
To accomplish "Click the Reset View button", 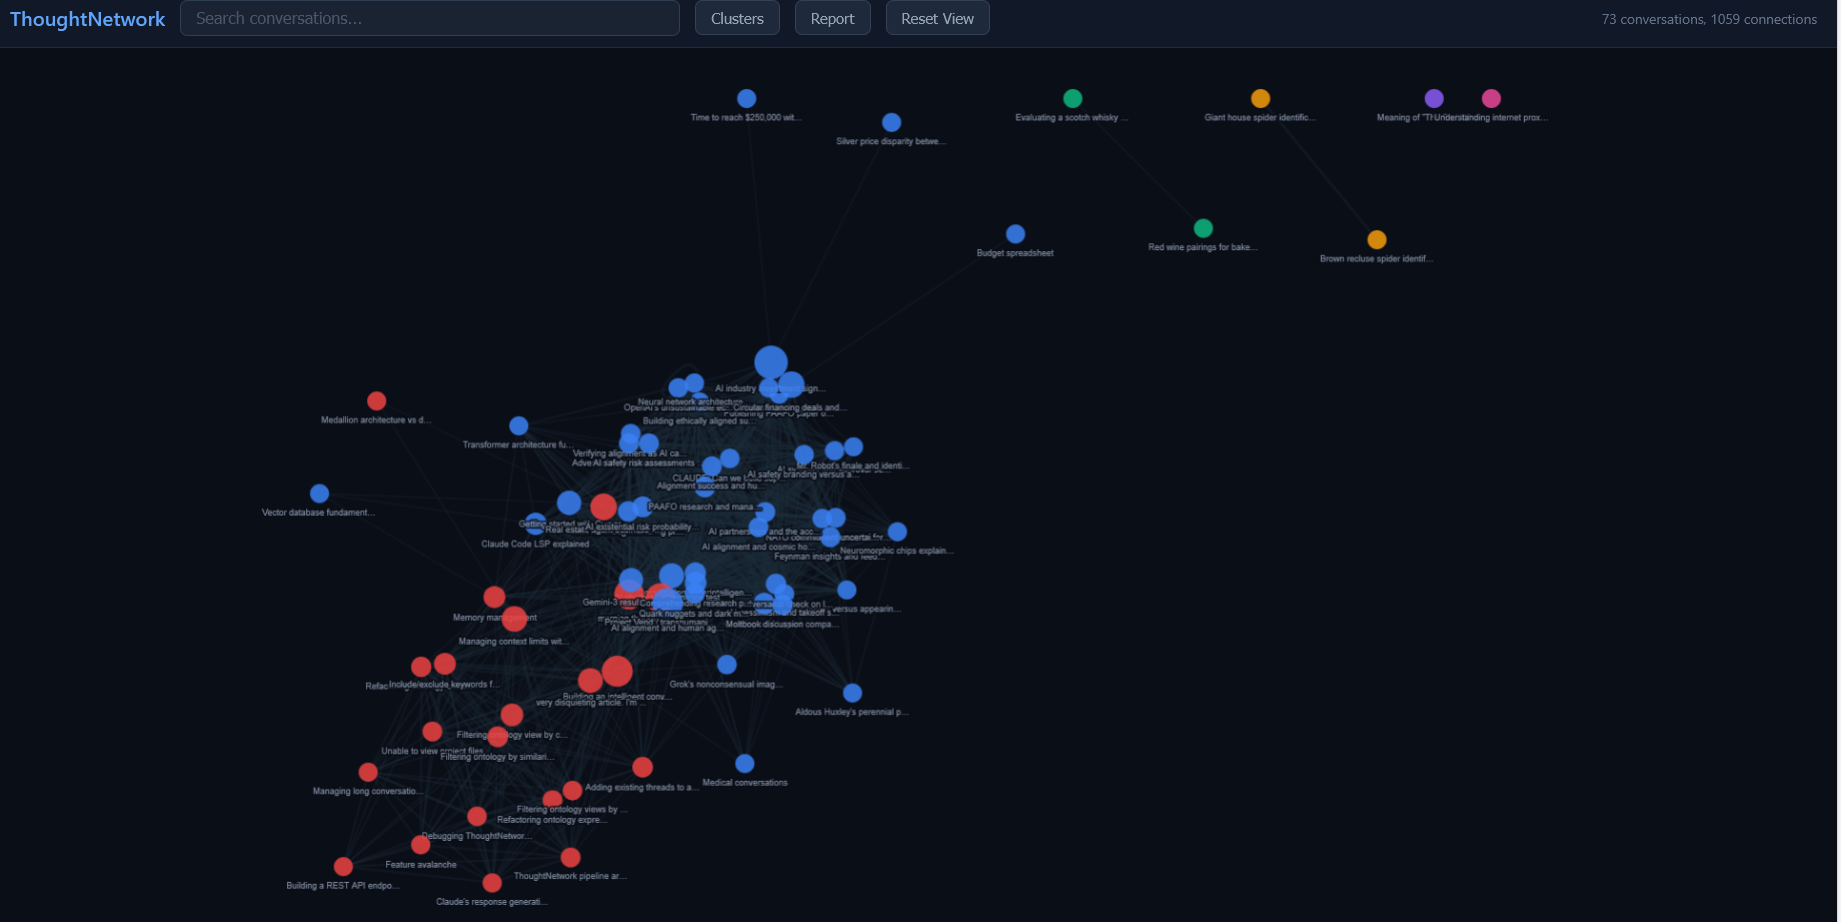I will coord(937,18).
